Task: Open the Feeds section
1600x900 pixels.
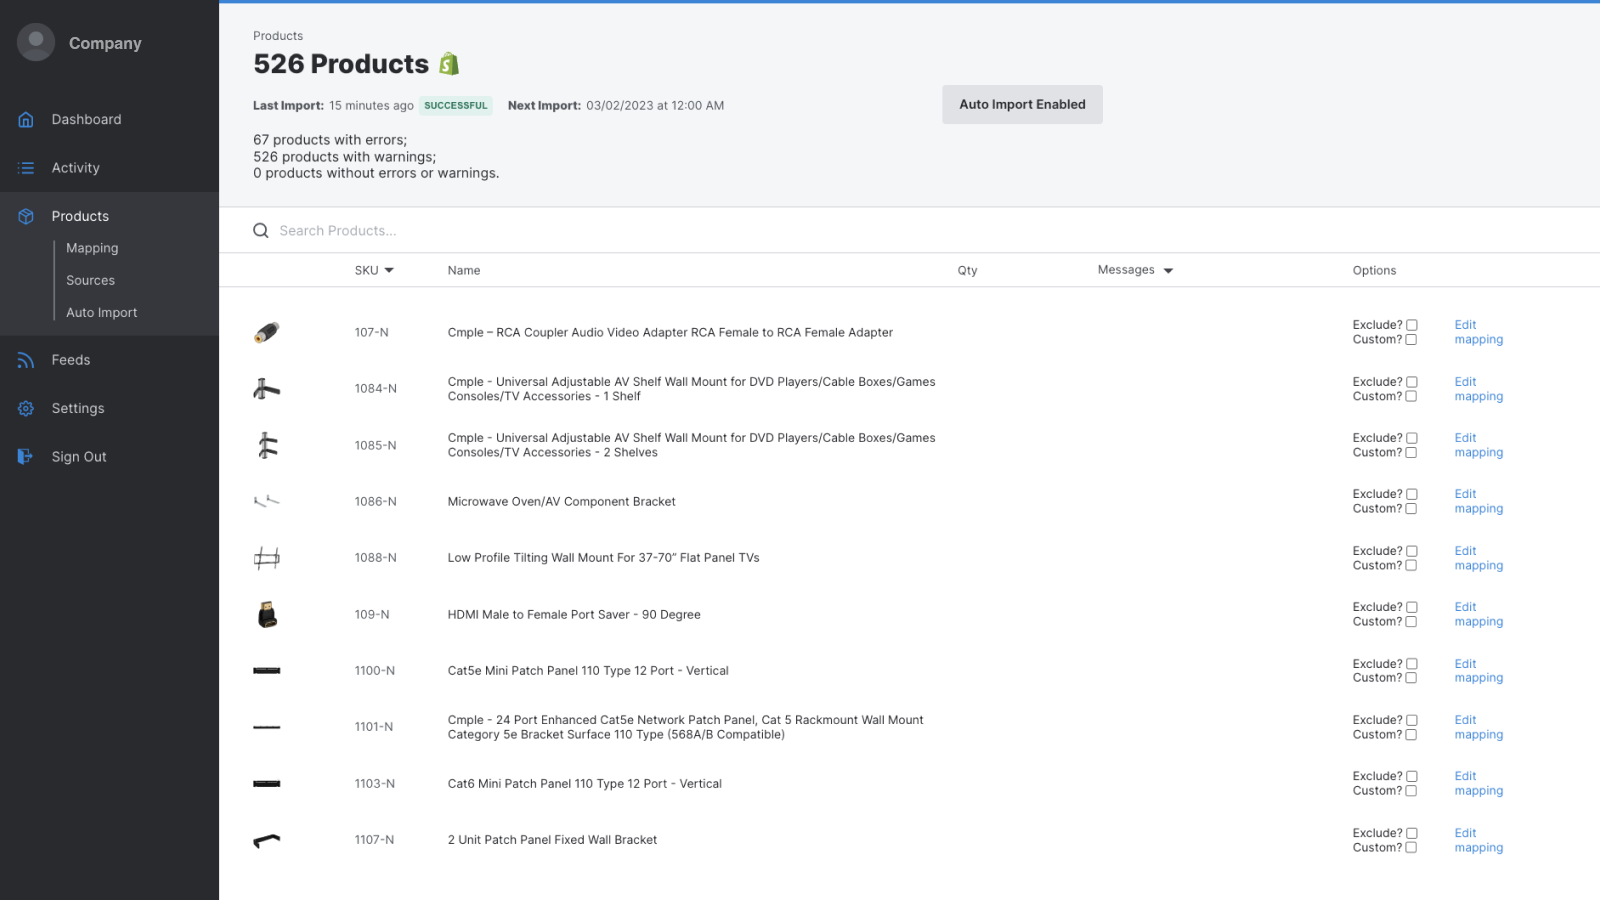Action: click(x=71, y=360)
